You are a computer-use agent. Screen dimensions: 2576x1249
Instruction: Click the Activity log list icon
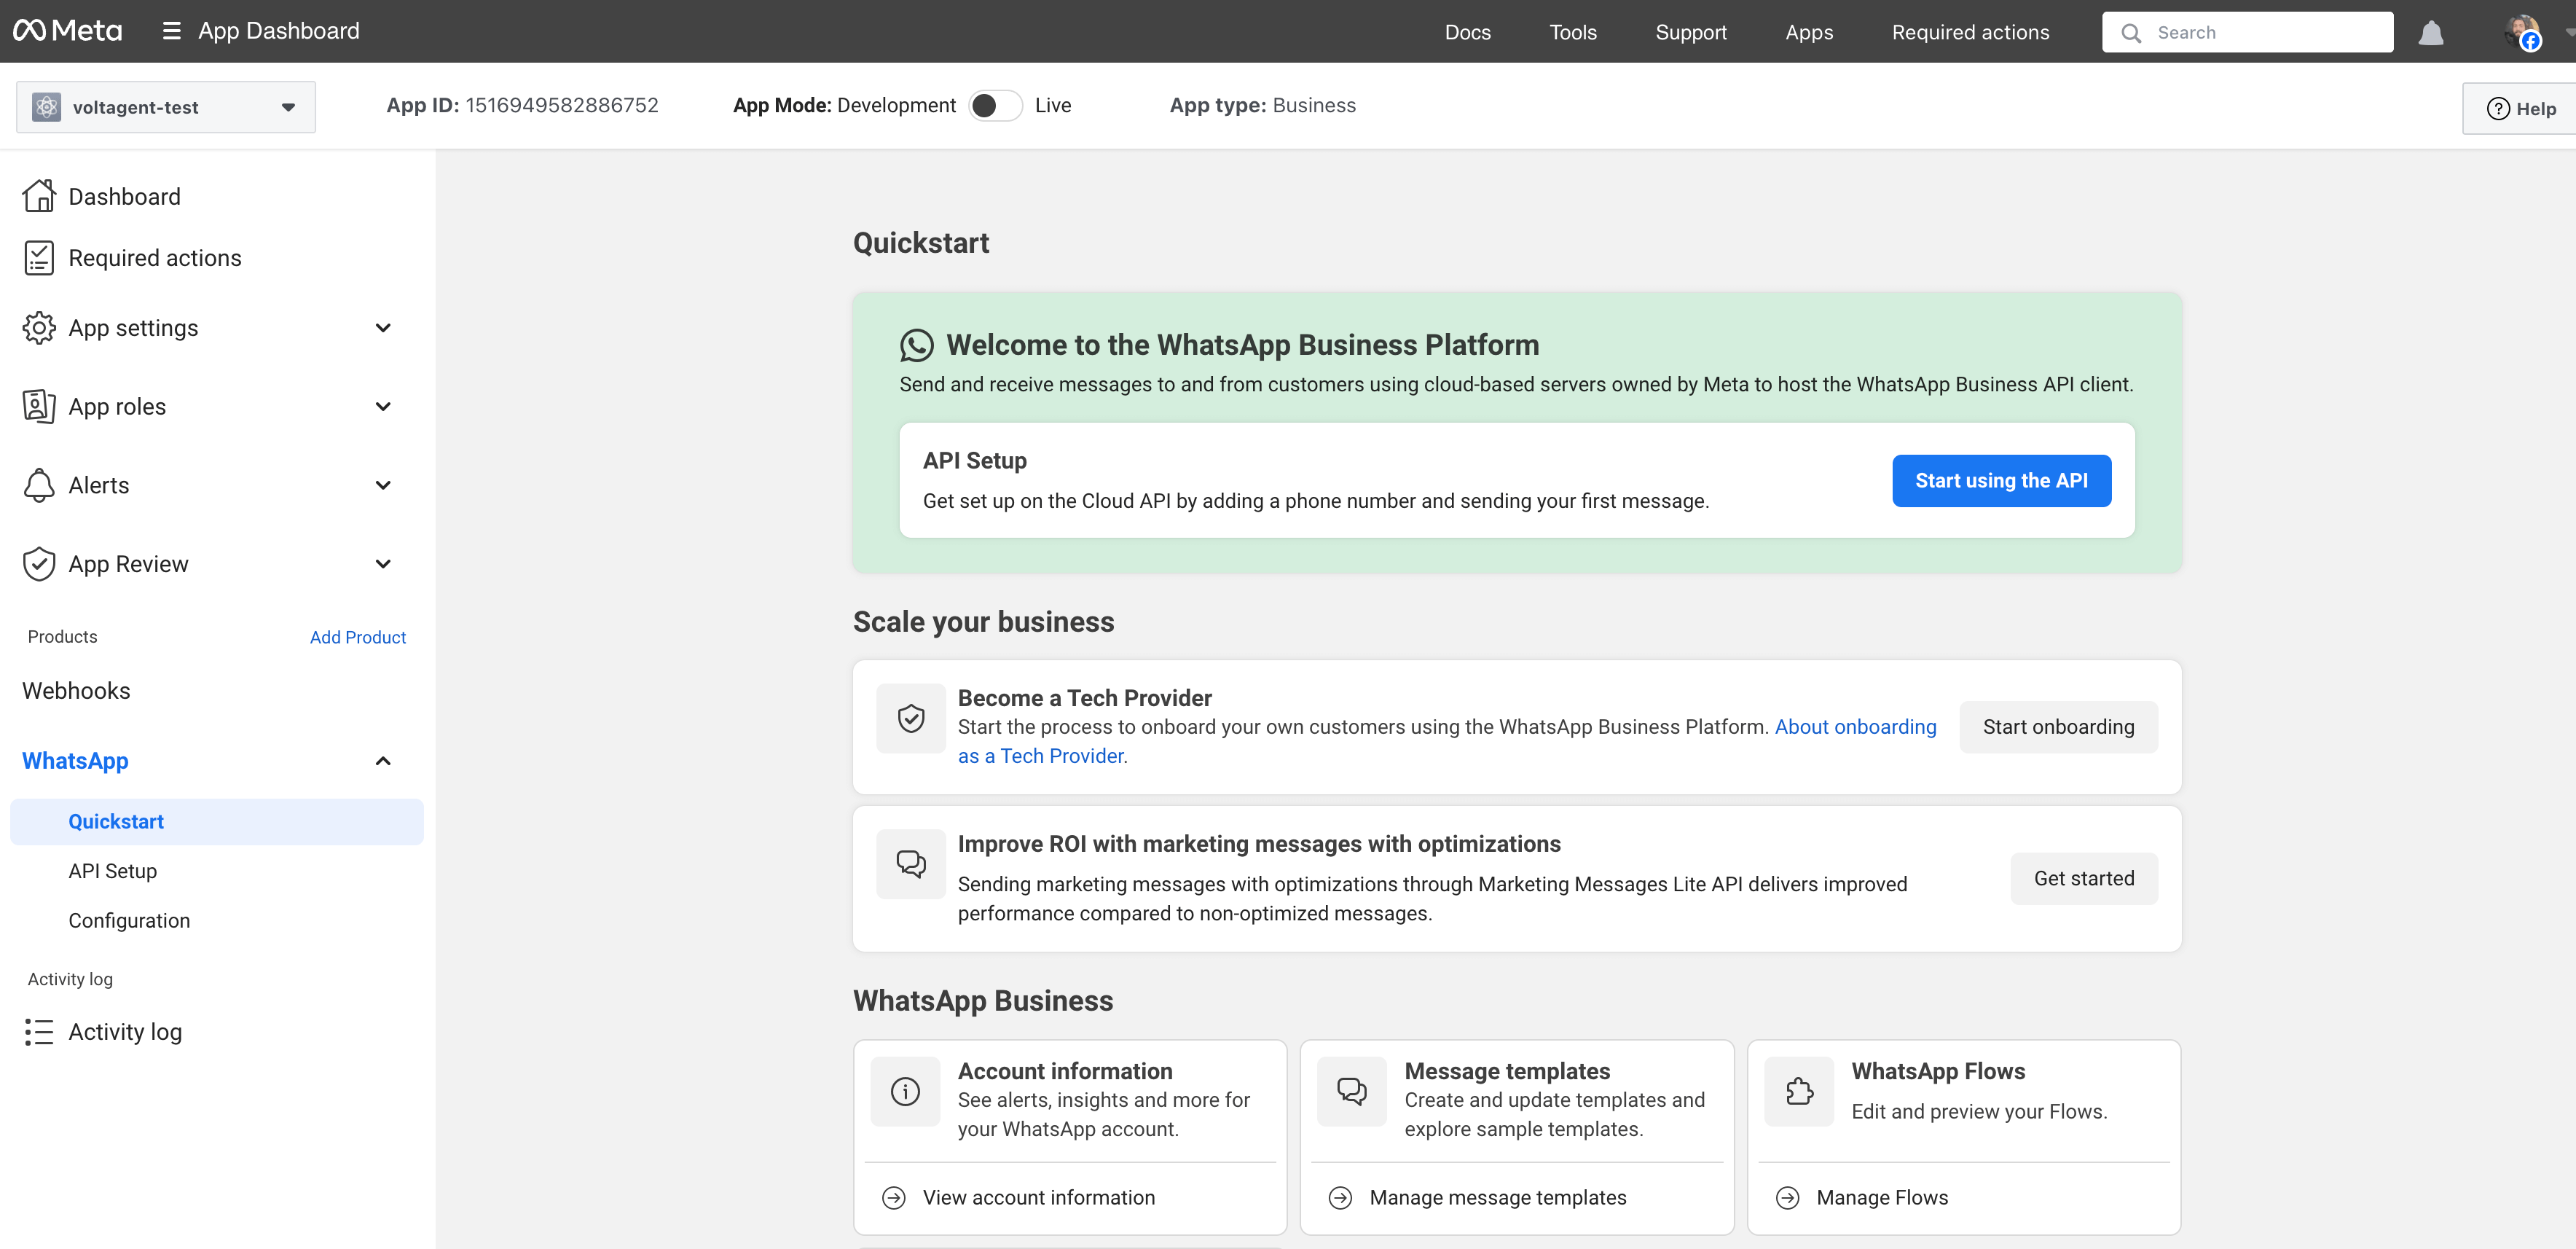click(39, 1032)
